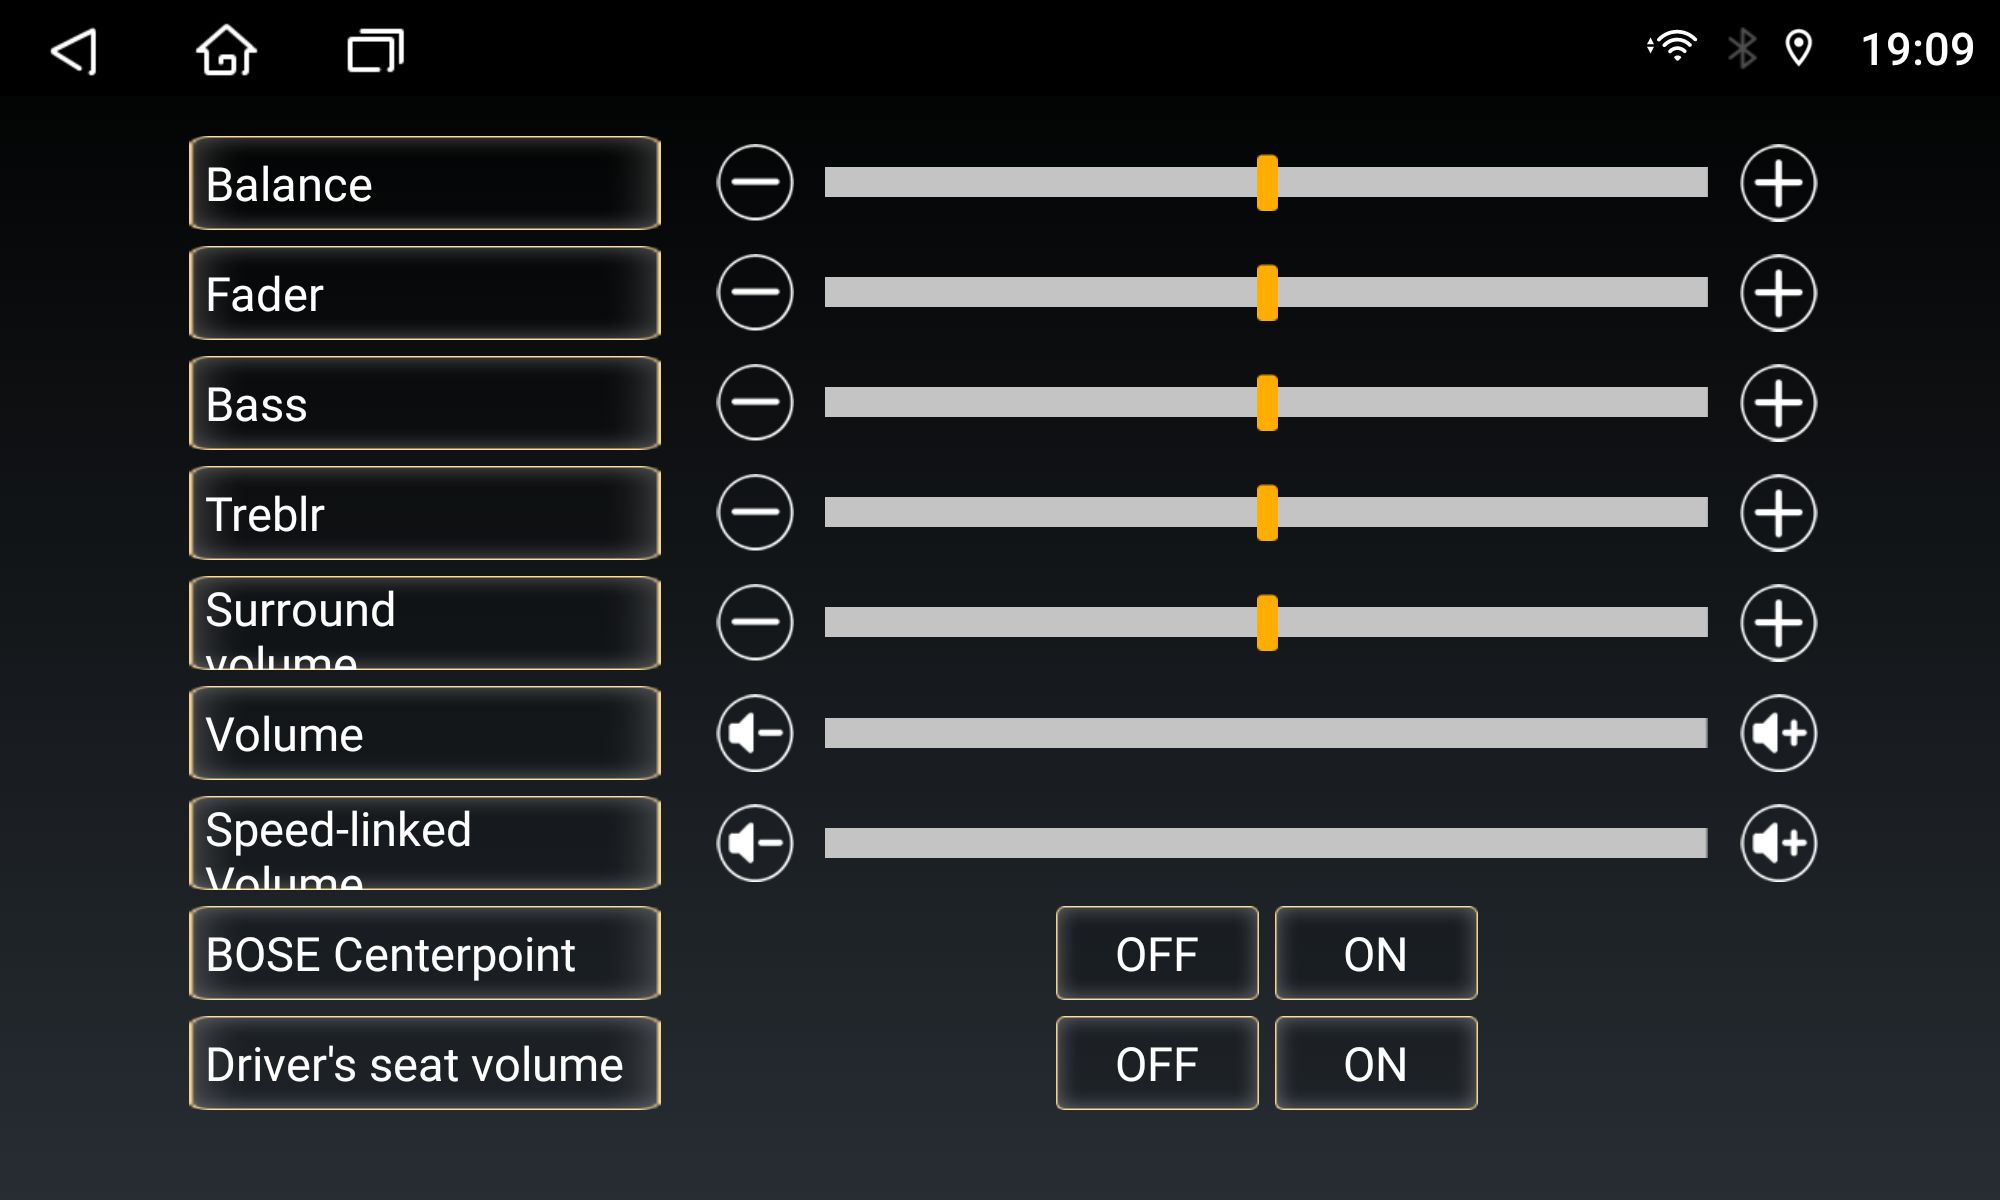The width and height of the screenshot is (2000, 1200).
Task: Turn BOSE Centerpoint ON
Action: click(1376, 953)
